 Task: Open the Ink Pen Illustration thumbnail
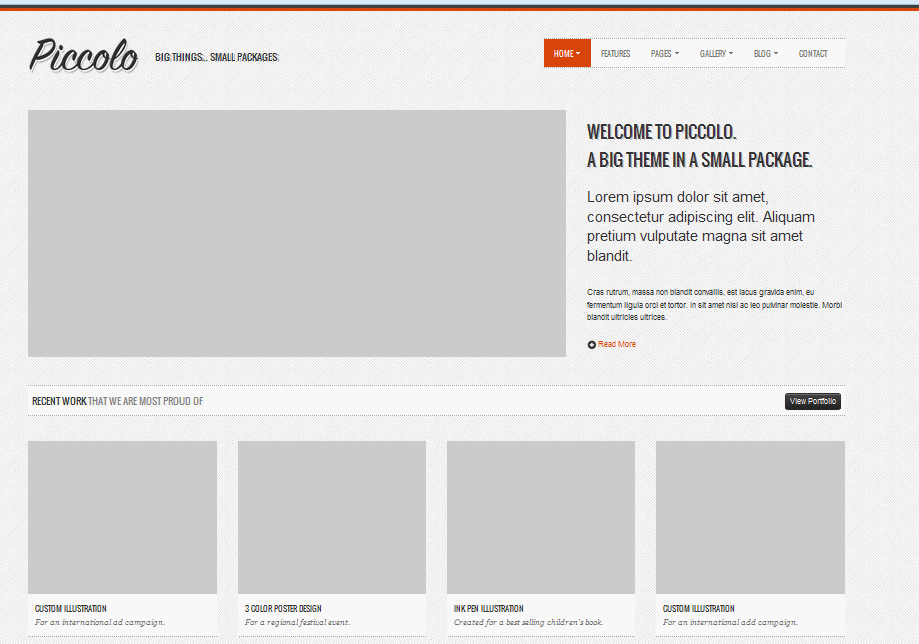[541, 517]
